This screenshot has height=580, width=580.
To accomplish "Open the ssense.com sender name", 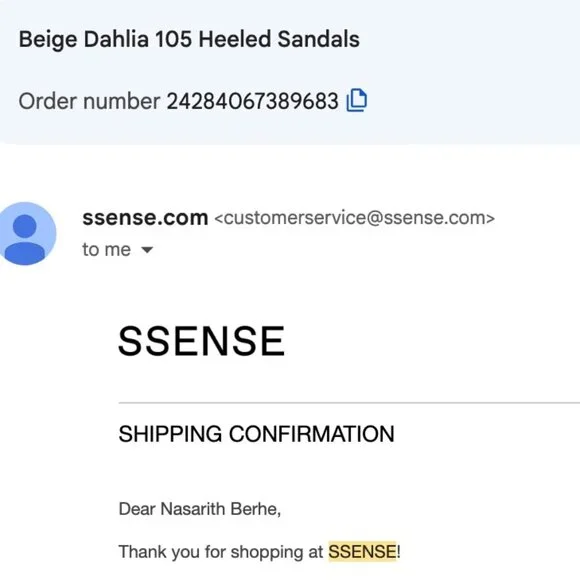I will 145,218.
